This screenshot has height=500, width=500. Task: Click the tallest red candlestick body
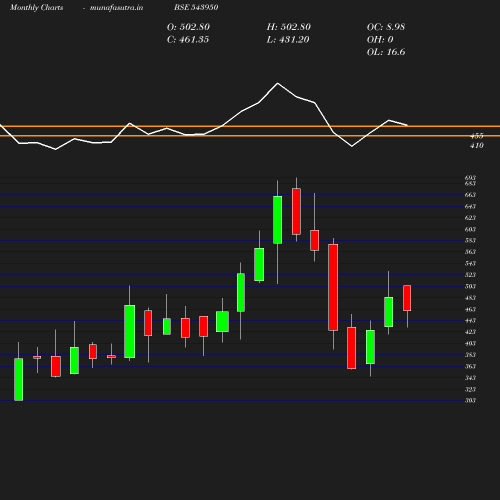click(333, 287)
